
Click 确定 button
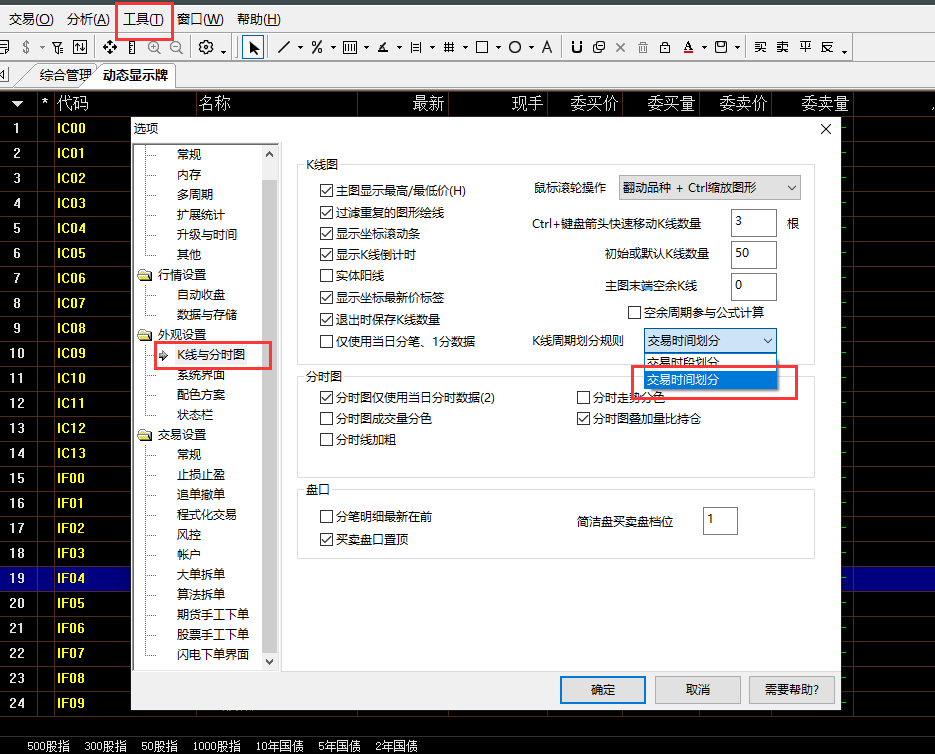[x=603, y=690]
